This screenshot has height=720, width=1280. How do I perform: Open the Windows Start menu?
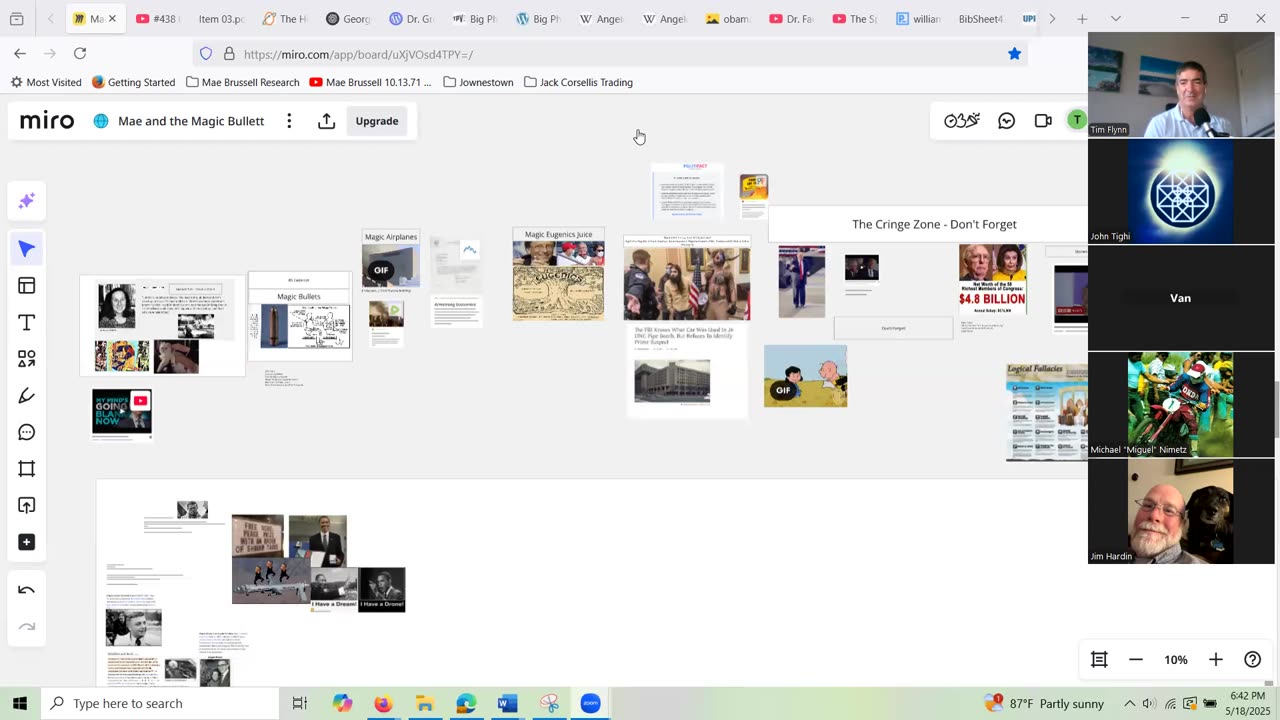tap(20, 703)
